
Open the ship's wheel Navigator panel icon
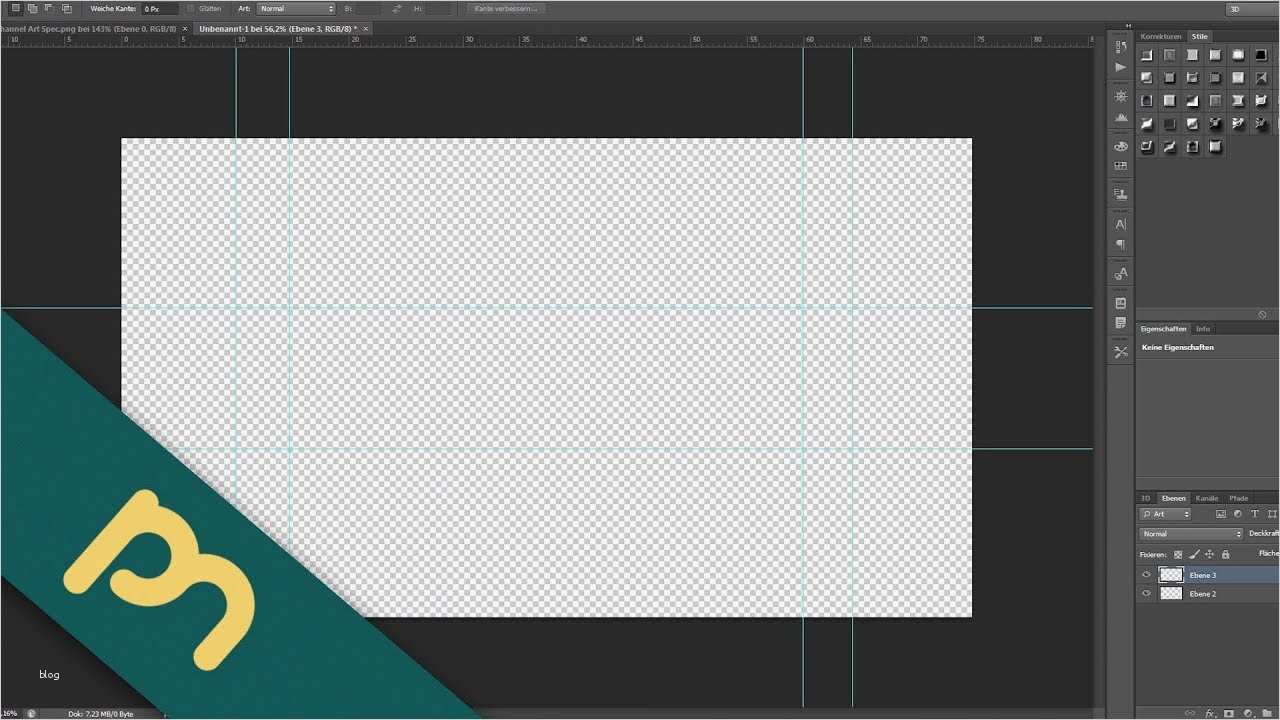click(1121, 96)
